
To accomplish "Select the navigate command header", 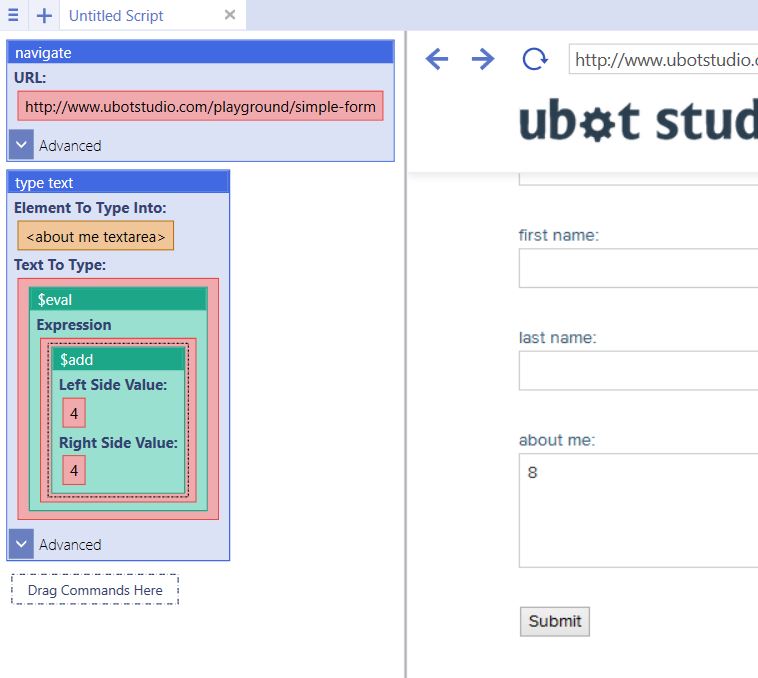I will coord(201,52).
